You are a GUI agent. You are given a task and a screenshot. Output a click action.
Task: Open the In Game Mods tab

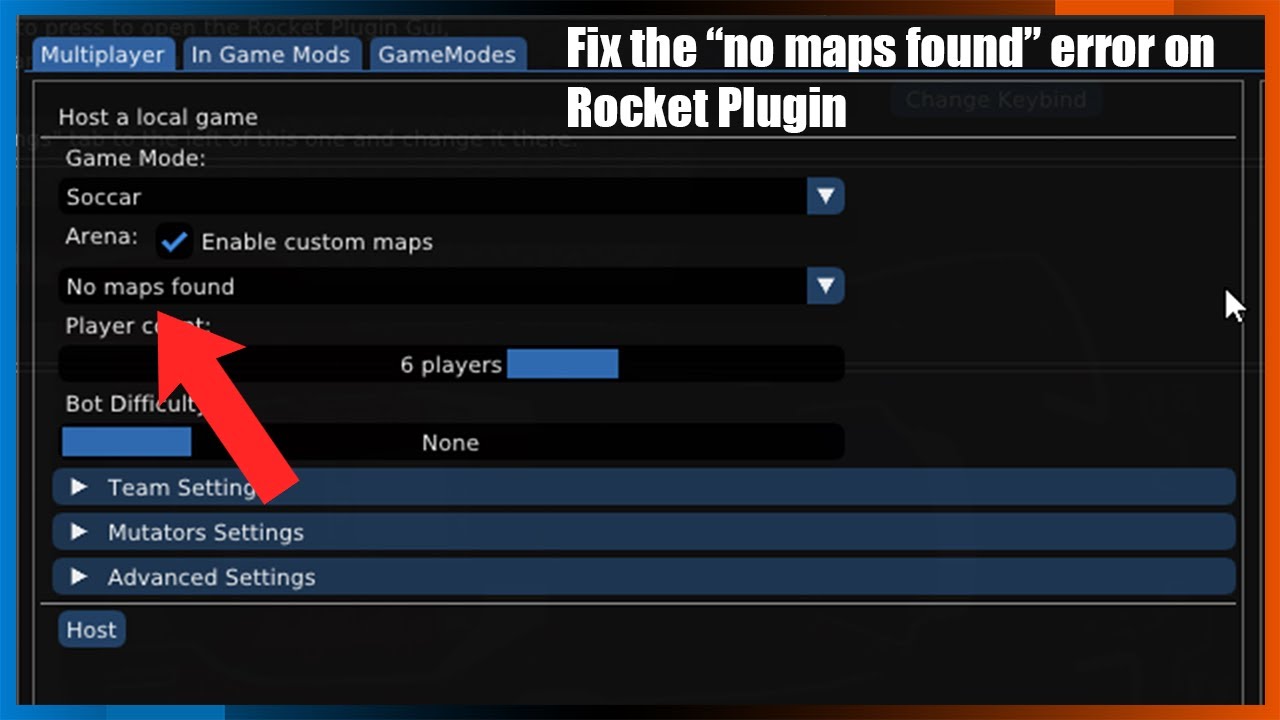271,54
